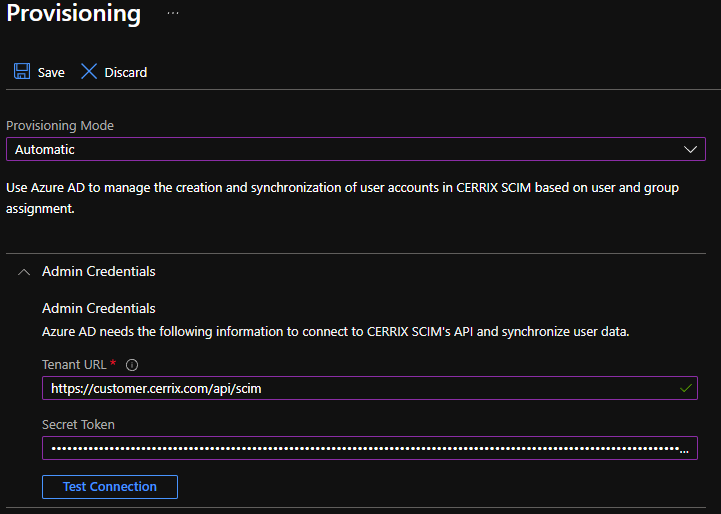Click the Secret Token label

point(78,424)
